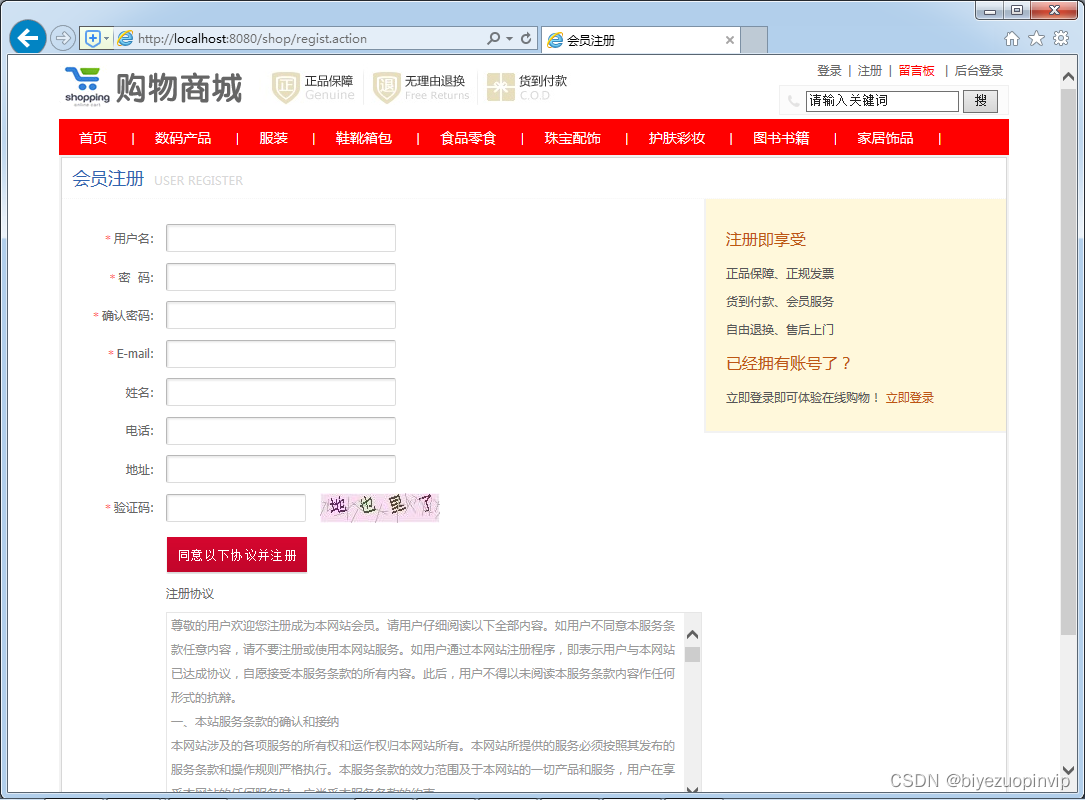This screenshot has height=800, width=1085.
Task: Click the main page vertical scrollbar thumb
Action: pyautogui.click(x=1068, y=360)
